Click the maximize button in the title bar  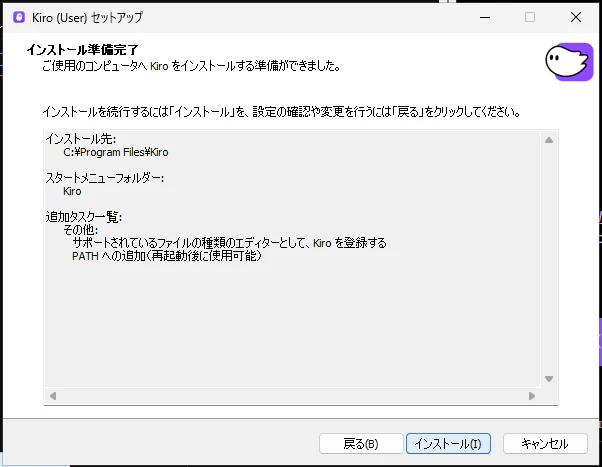[x=530, y=17]
